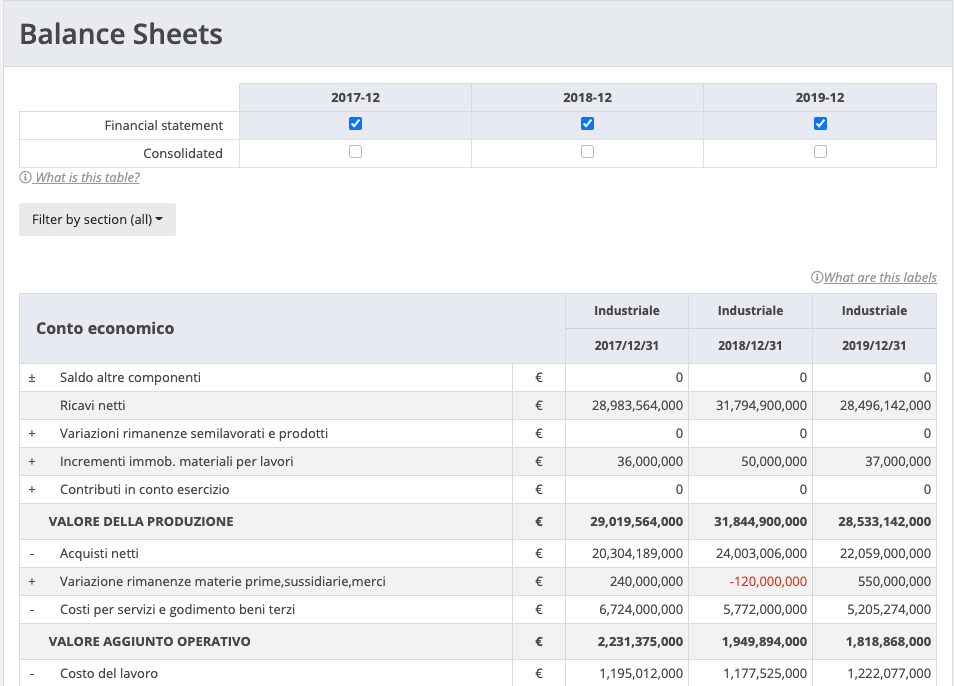Click minus sign beside Acquisti netti
This screenshot has width=954, height=686.
pos(32,554)
